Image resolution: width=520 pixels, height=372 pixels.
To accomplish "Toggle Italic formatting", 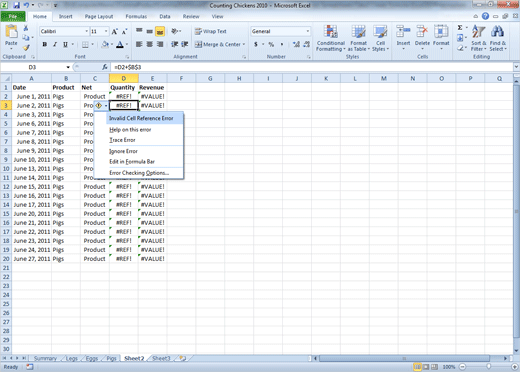I will coord(55,44).
